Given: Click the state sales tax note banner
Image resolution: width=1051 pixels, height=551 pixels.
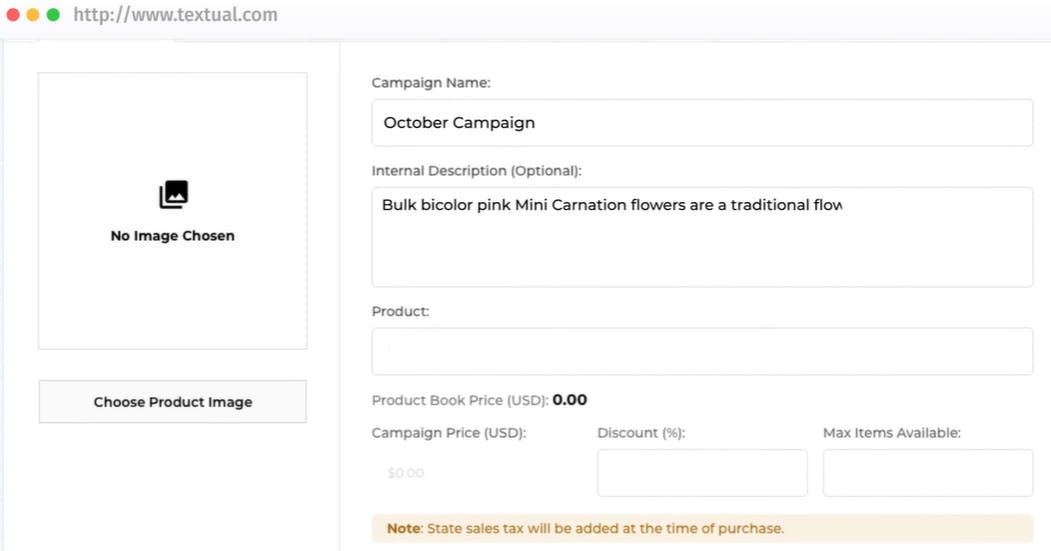Looking at the screenshot, I should coord(701,528).
